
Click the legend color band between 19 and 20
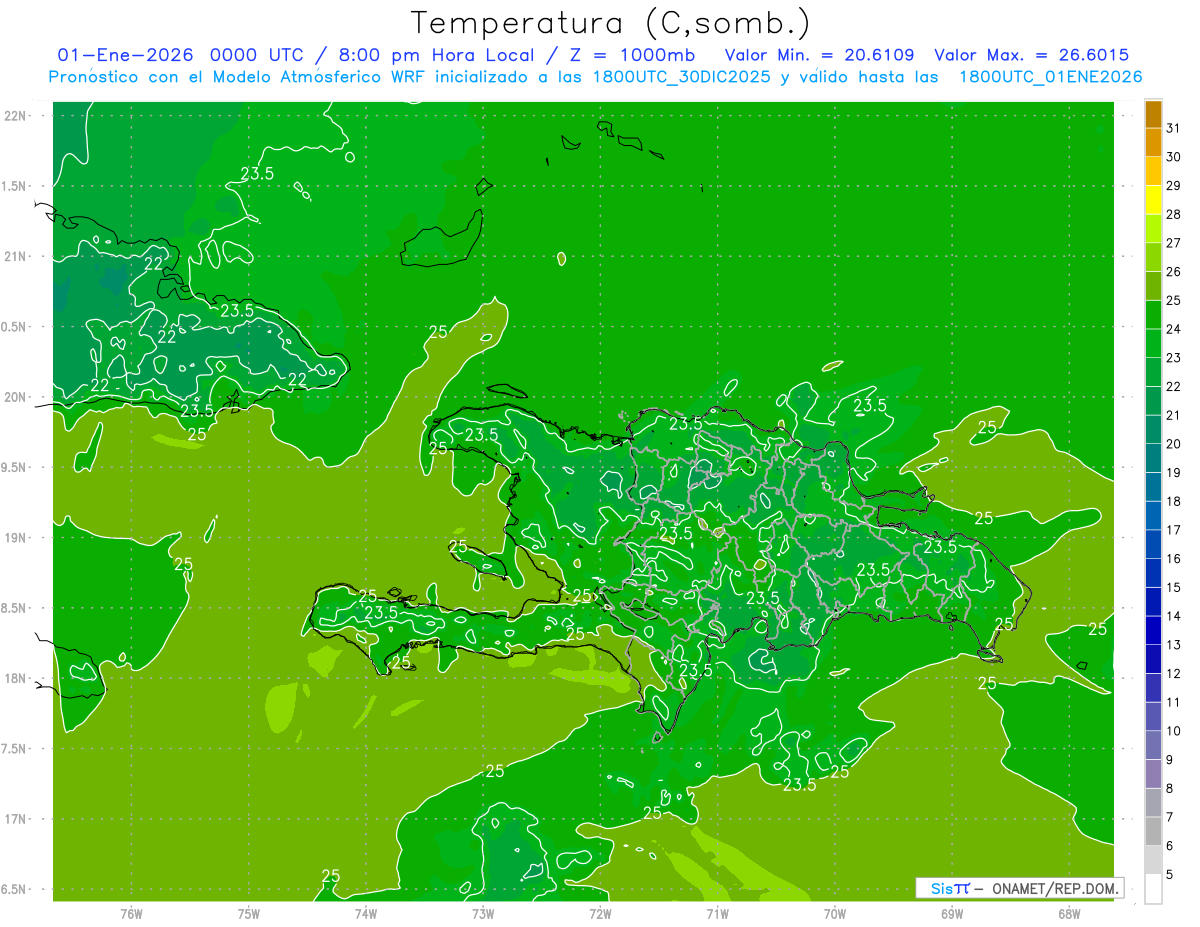1153,458
